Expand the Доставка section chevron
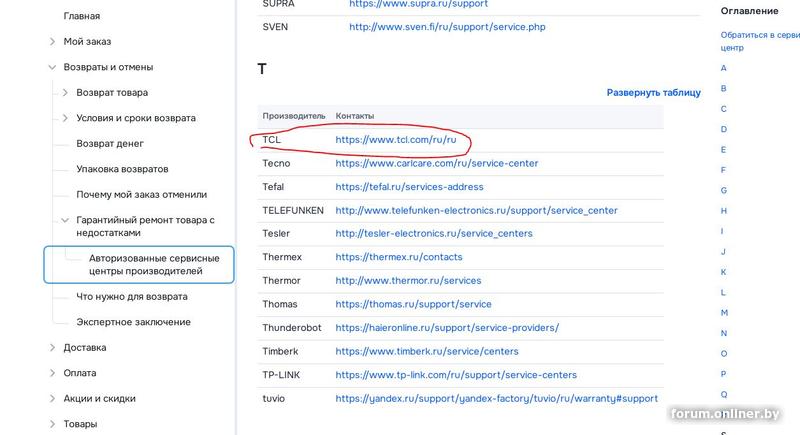 (x=52, y=347)
